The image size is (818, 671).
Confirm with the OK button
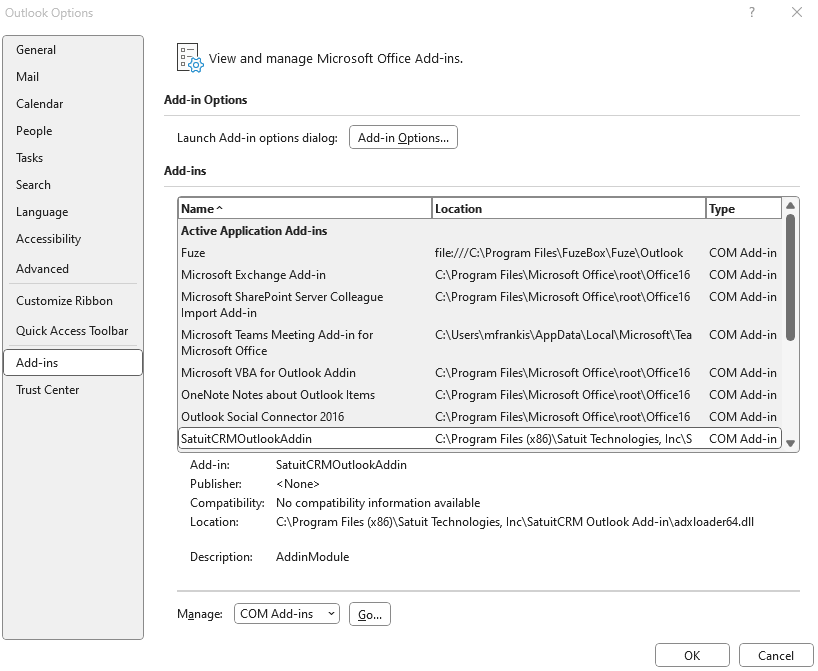coord(692,656)
